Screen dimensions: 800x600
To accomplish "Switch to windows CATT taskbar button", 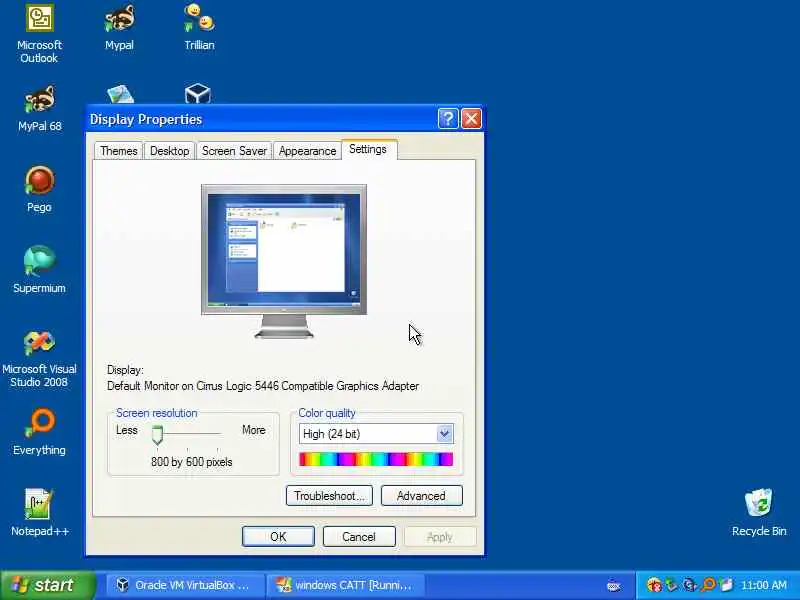I will click(x=346, y=585).
